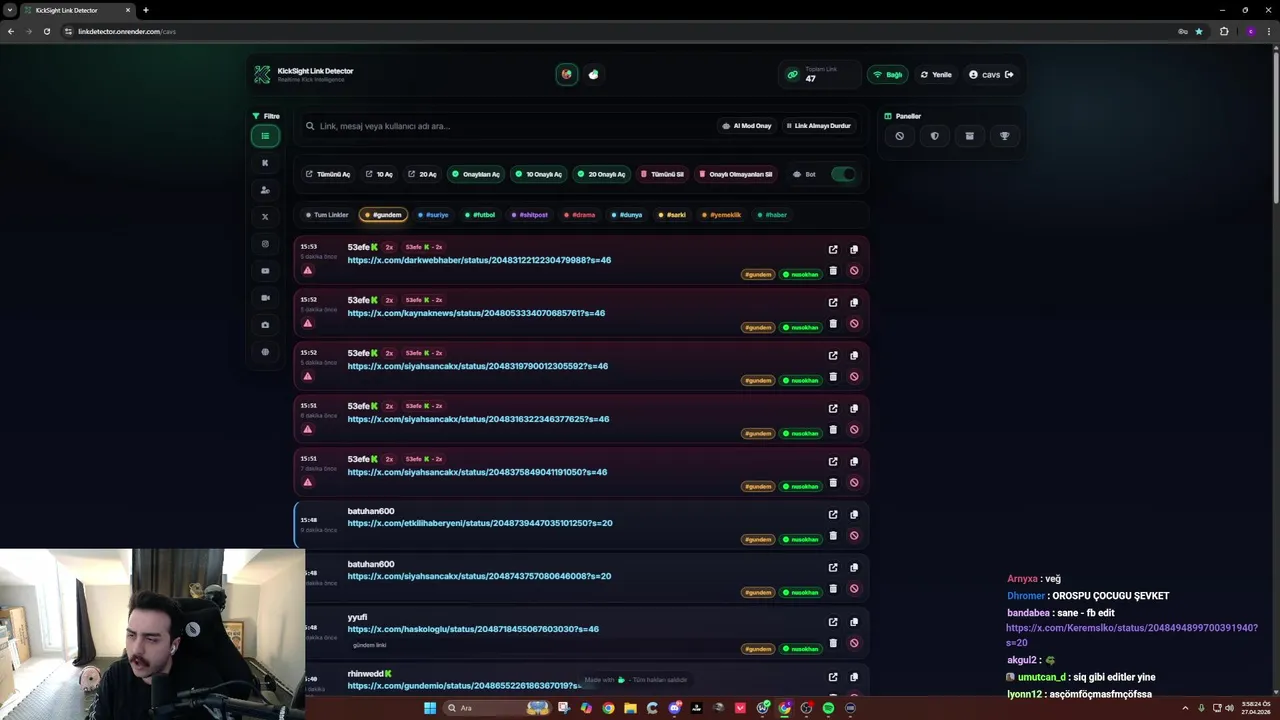Select the #gundem category tab

(383, 215)
